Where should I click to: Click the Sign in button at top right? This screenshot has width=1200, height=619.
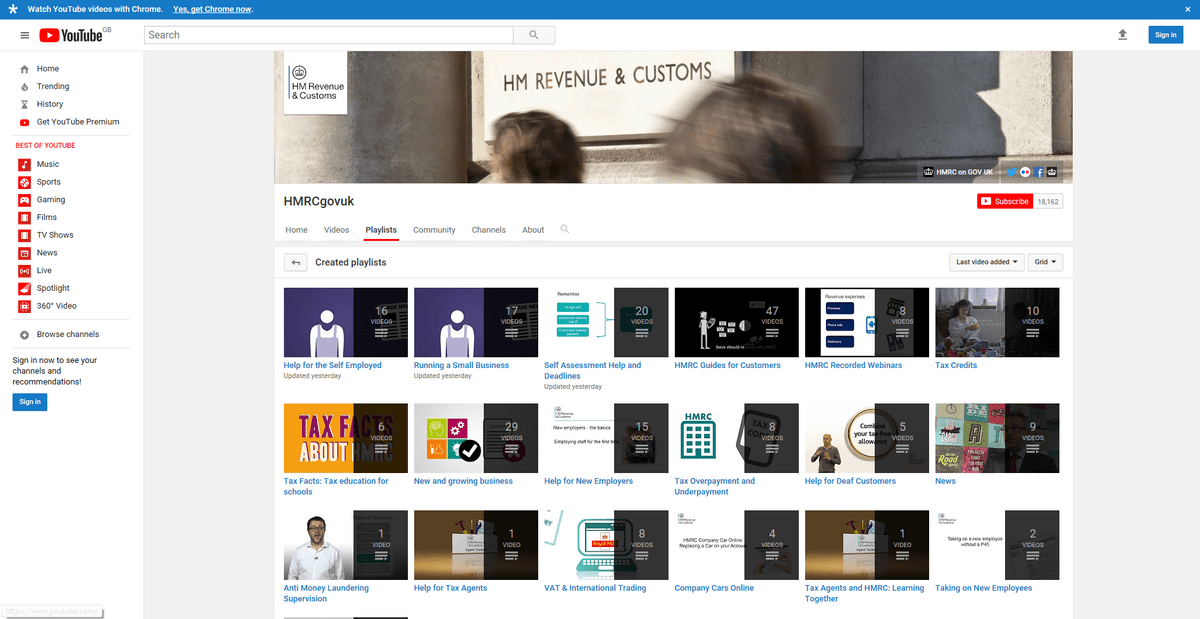click(1165, 35)
